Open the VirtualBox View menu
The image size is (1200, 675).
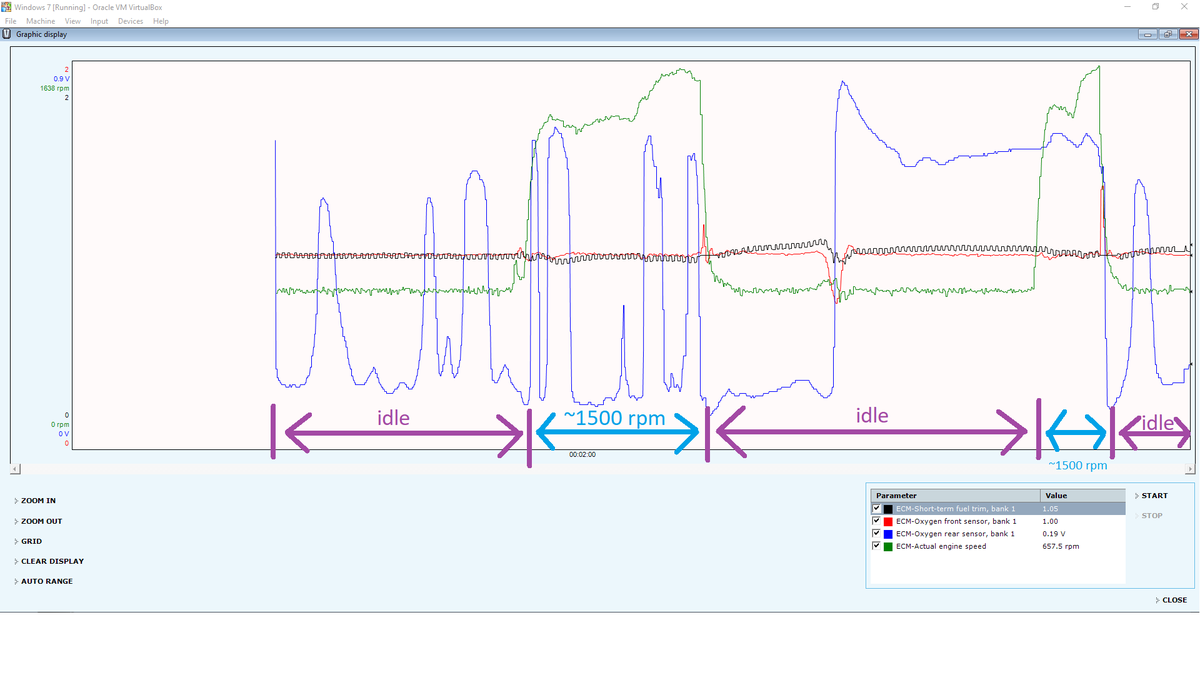pyautogui.click(x=72, y=21)
